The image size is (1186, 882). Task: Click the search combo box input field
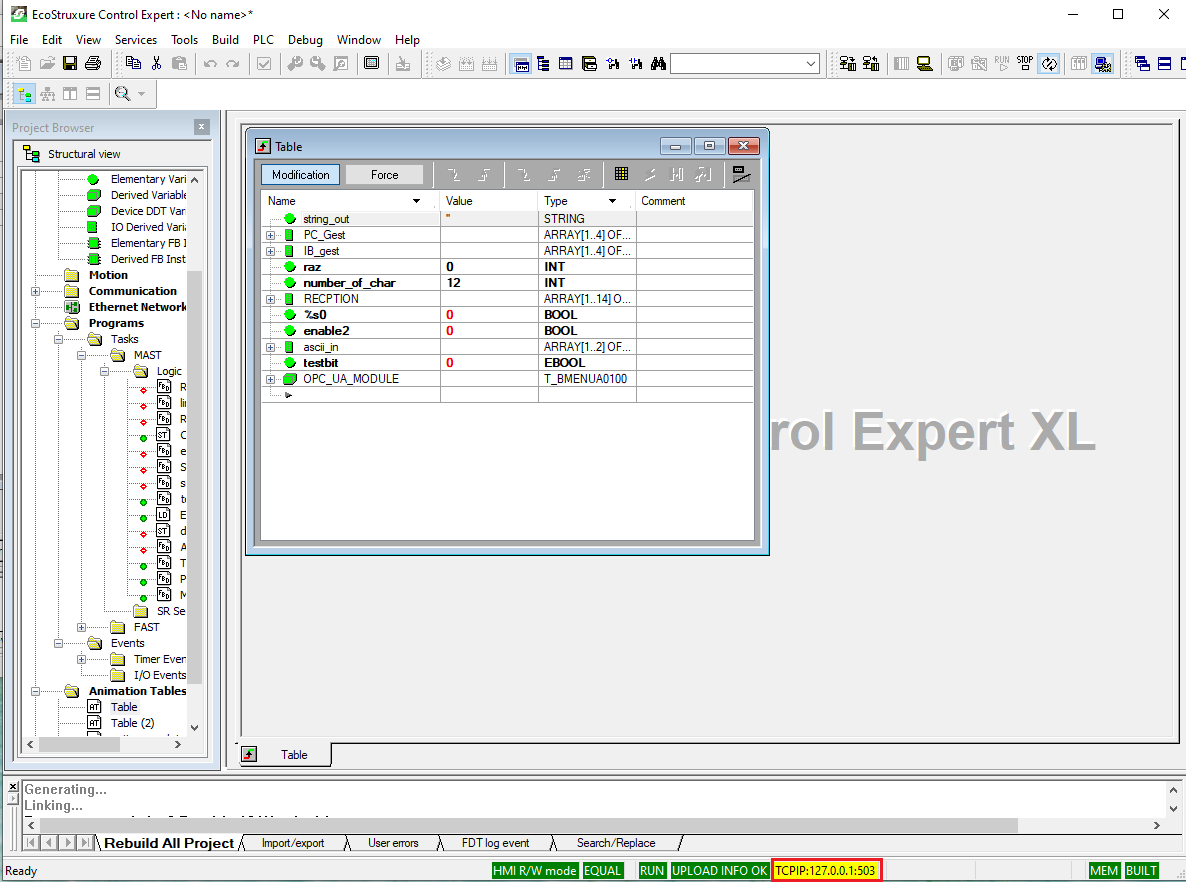(737, 64)
